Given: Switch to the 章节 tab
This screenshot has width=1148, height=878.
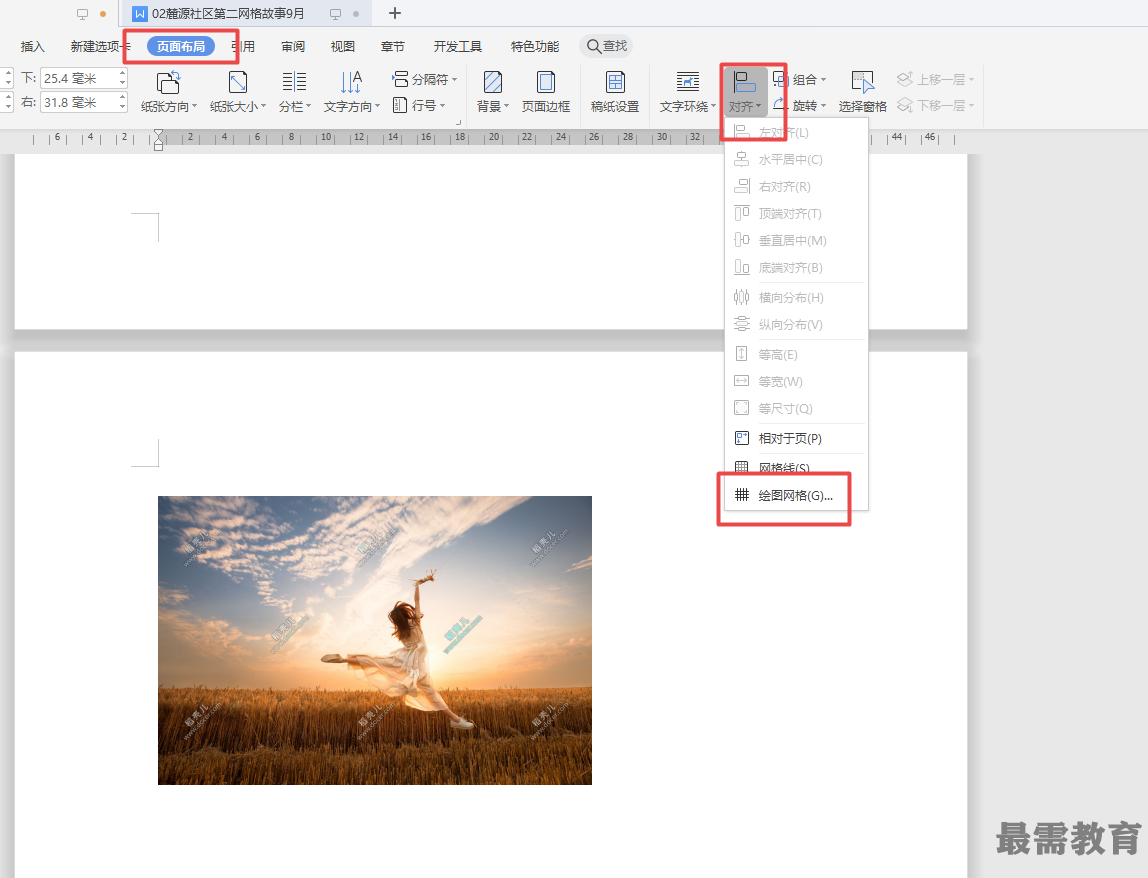Looking at the screenshot, I should (x=392, y=47).
